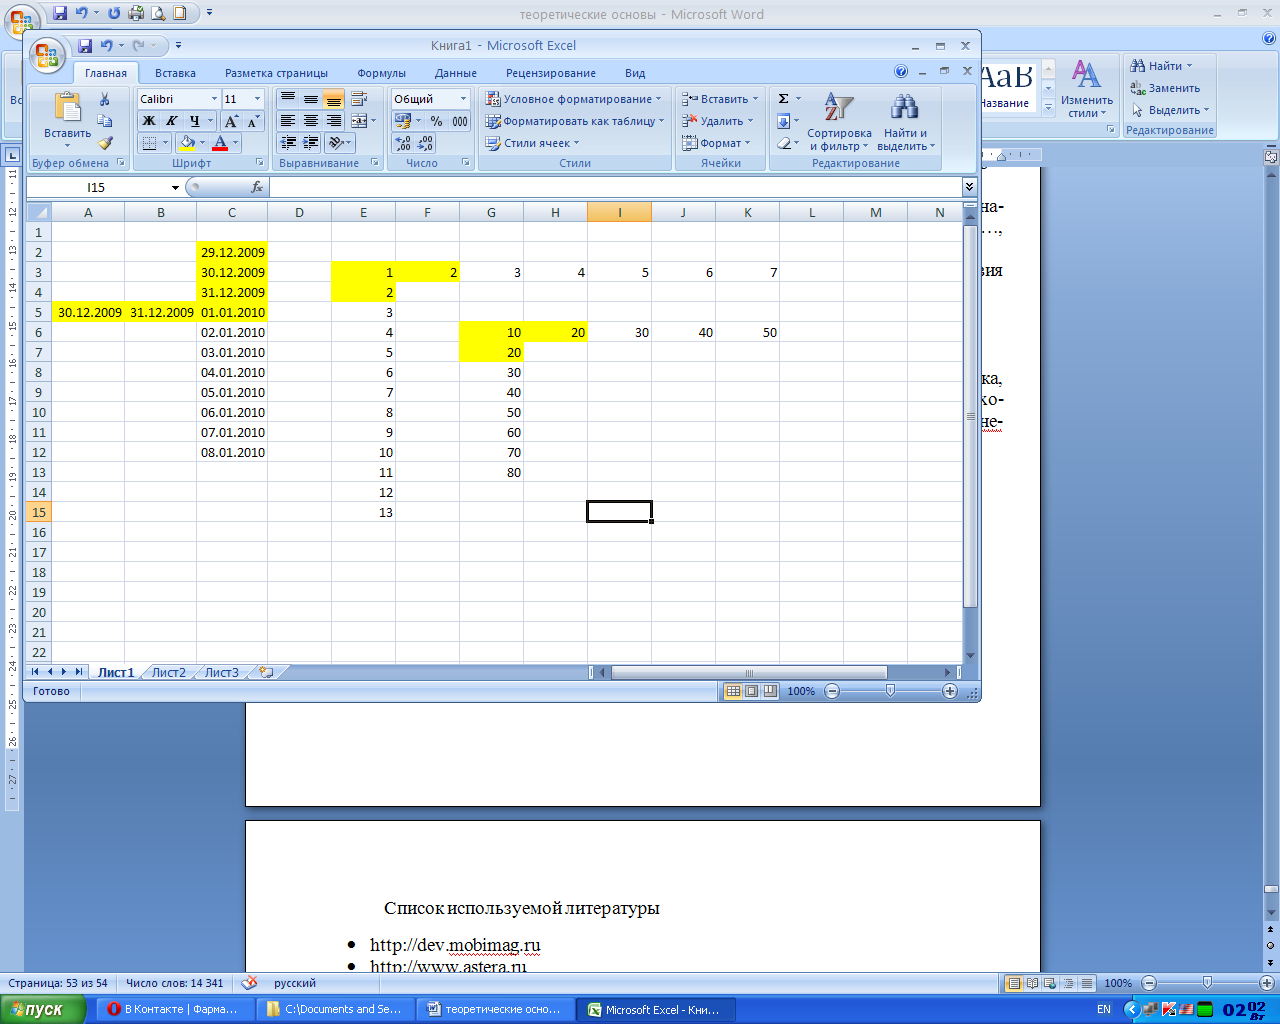The height and width of the screenshot is (1024, 1280).
Task: Click the AutoSum sigma icon
Action: point(784,99)
